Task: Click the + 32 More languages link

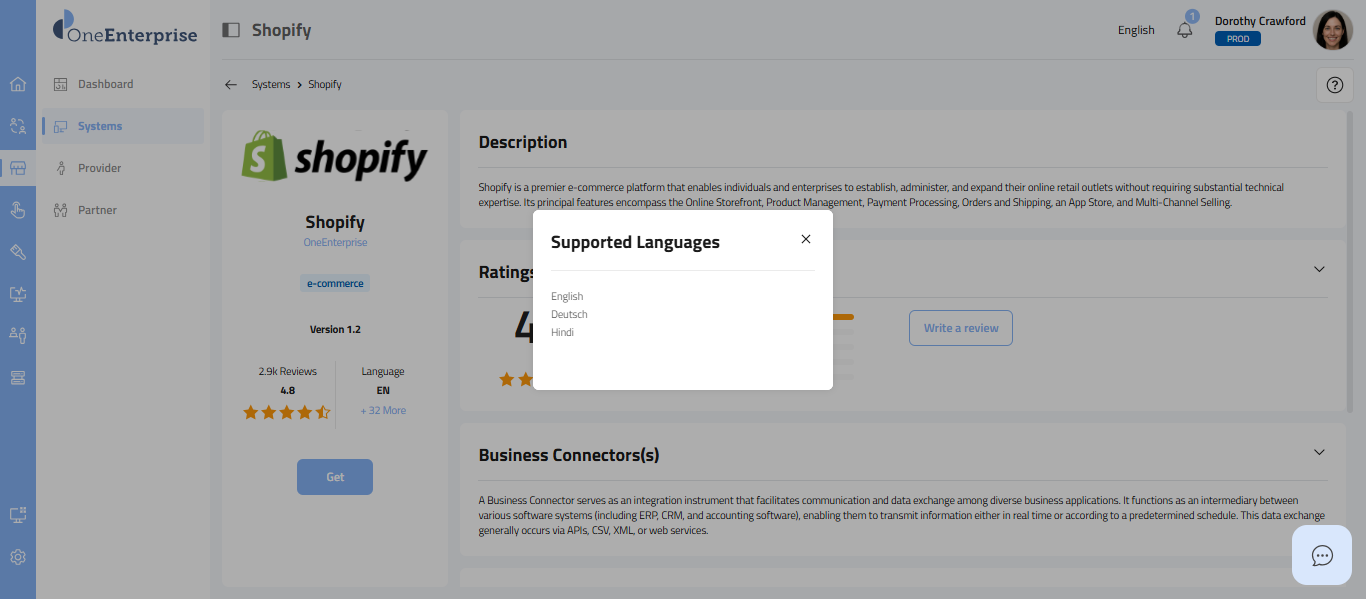Action: coord(383,411)
